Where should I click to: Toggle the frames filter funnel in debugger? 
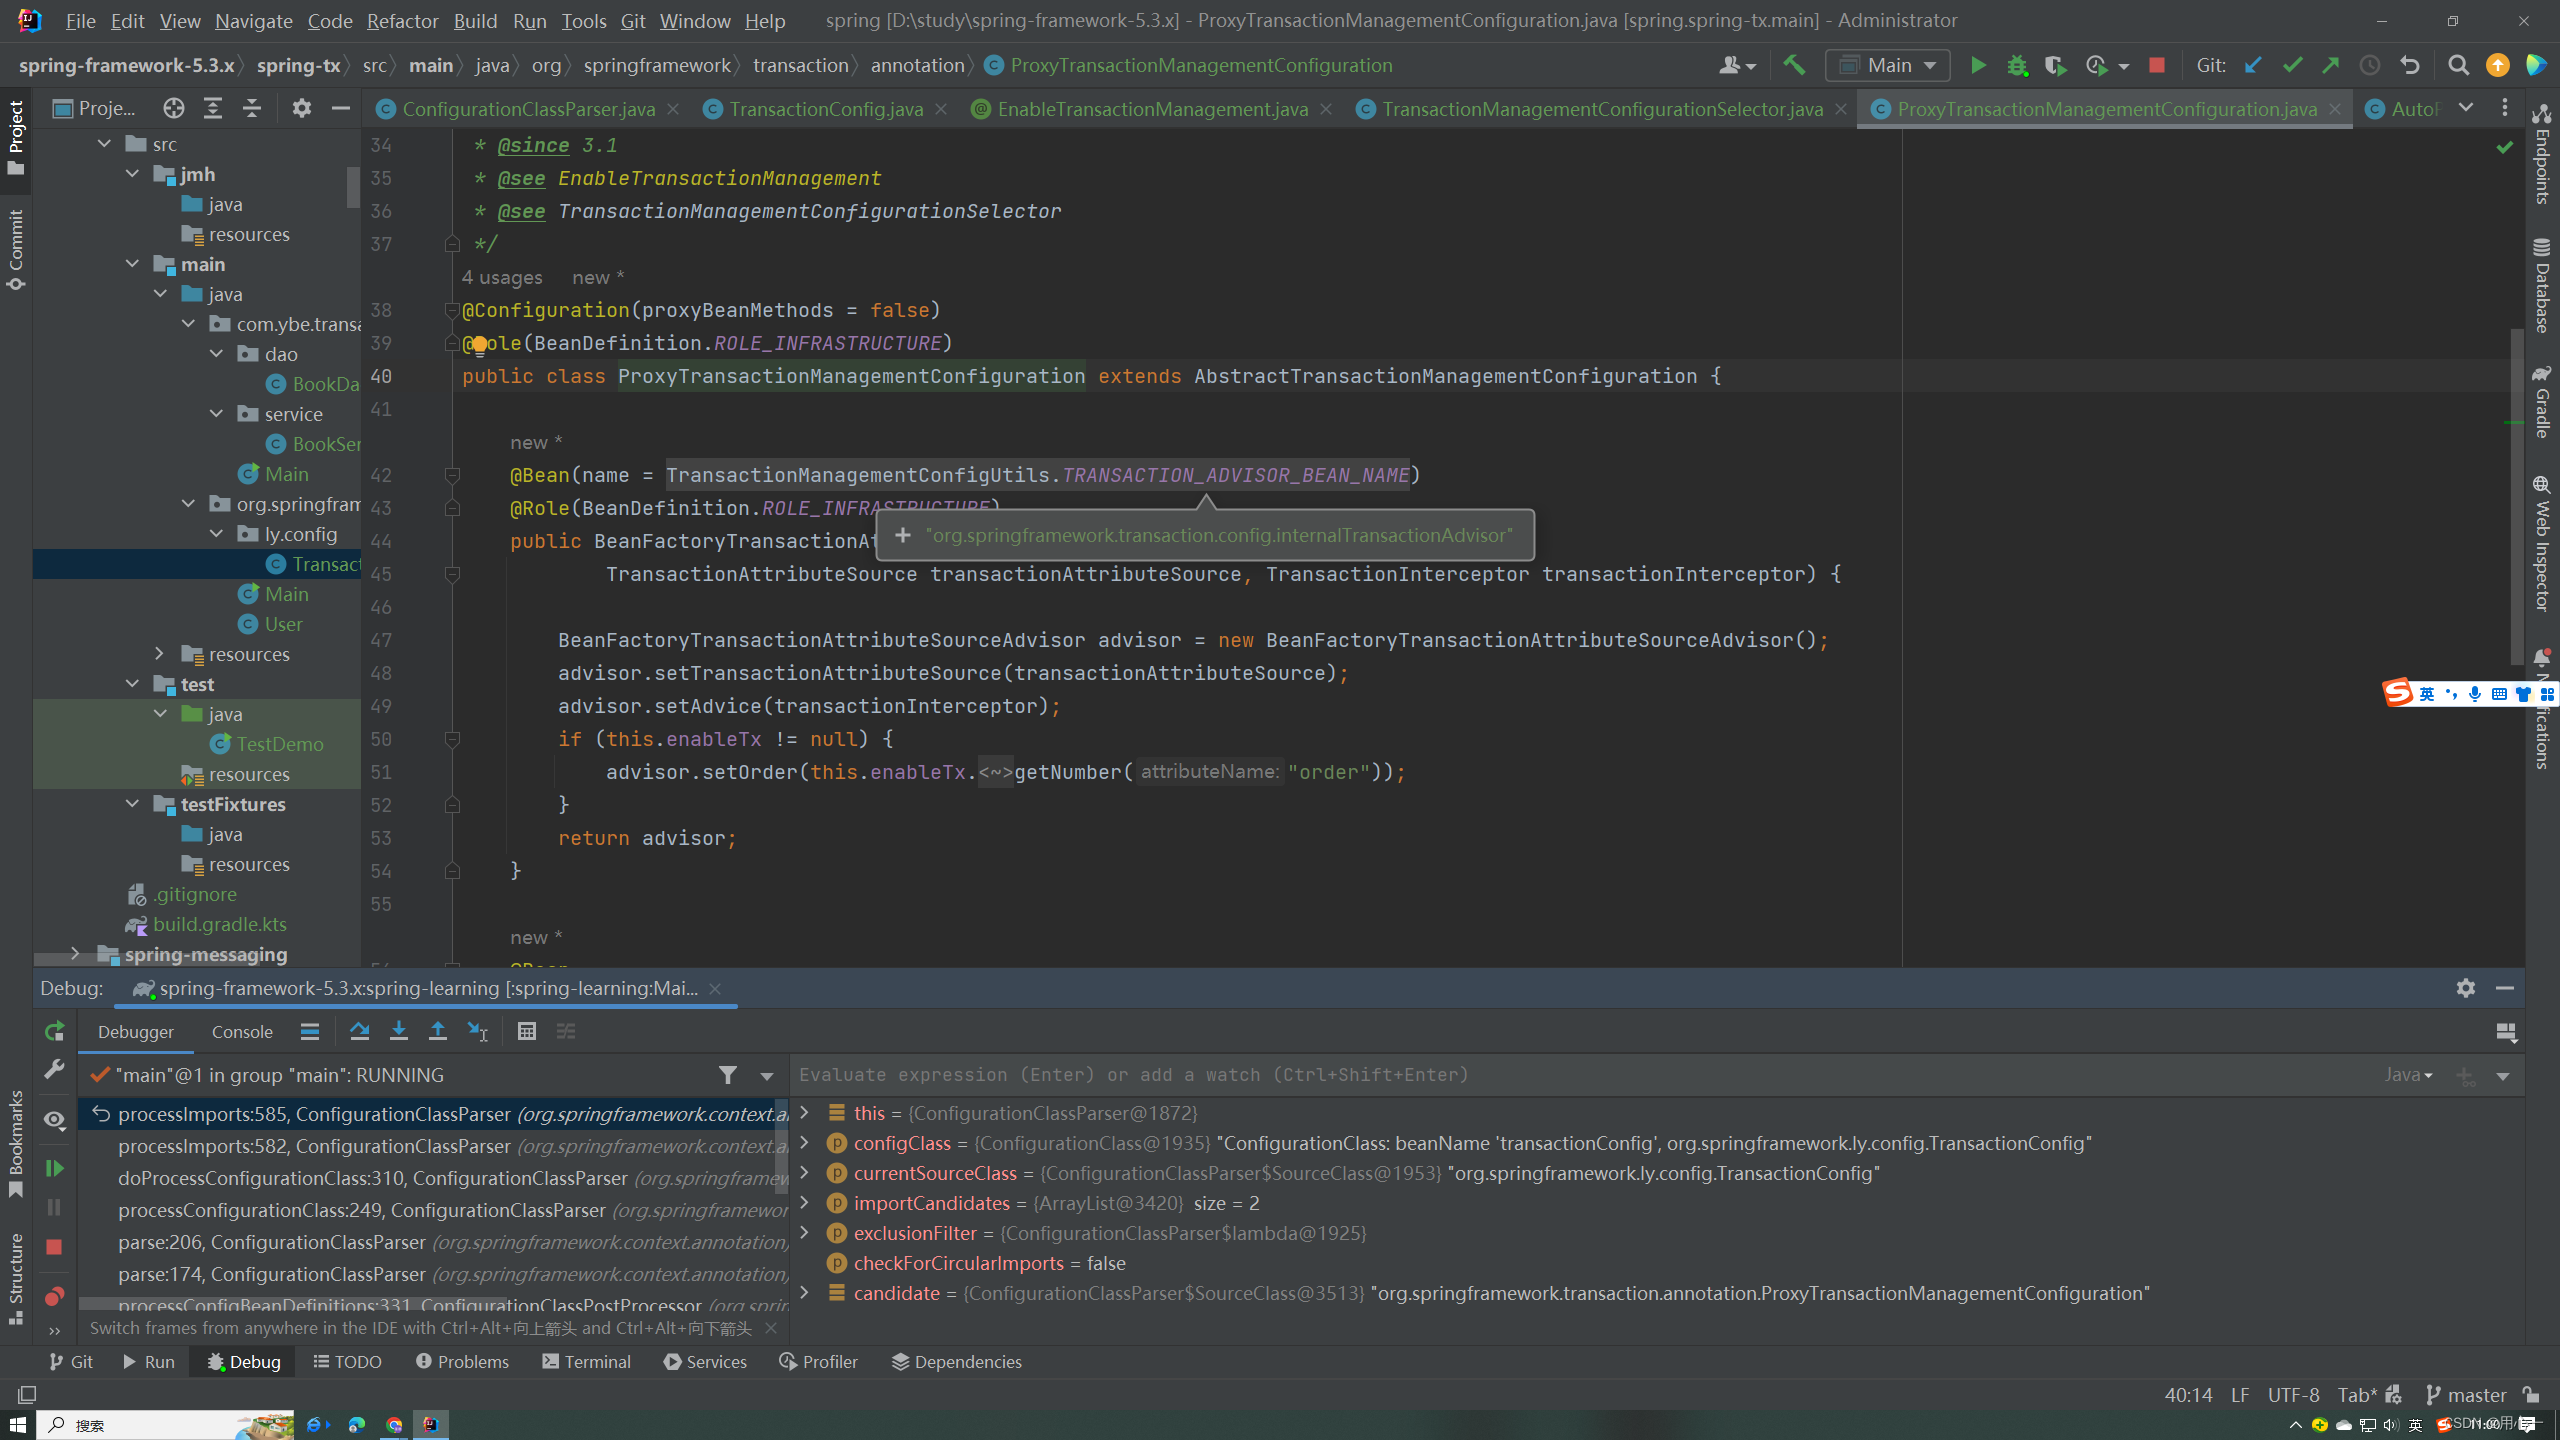click(728, 1075)
